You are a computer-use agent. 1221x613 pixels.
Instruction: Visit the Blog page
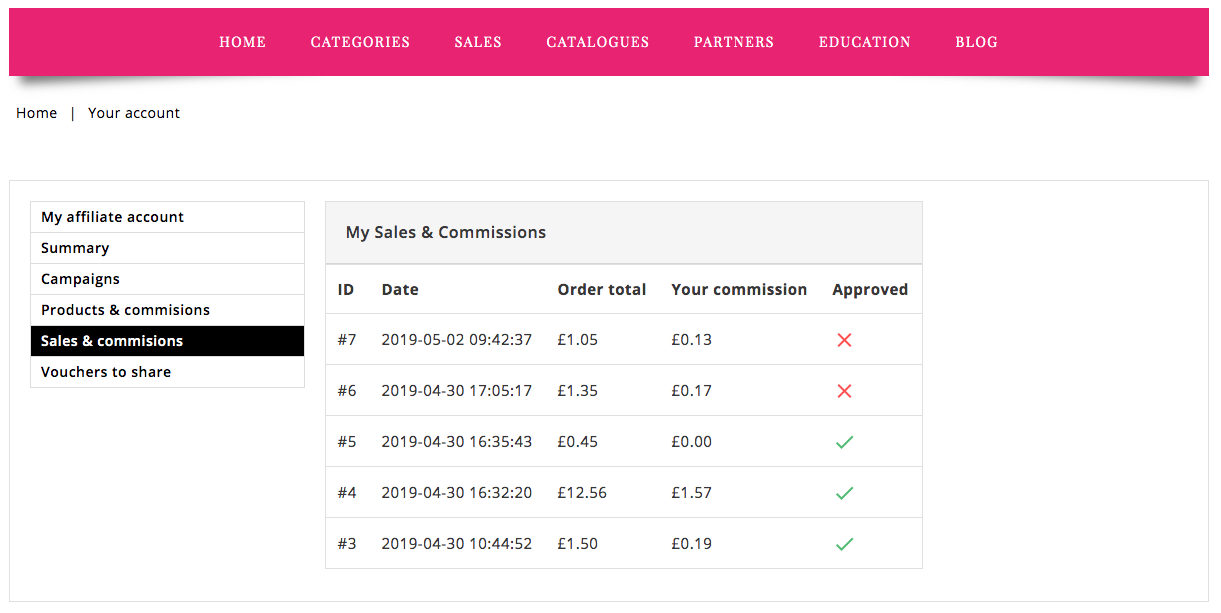click(976, 42)
